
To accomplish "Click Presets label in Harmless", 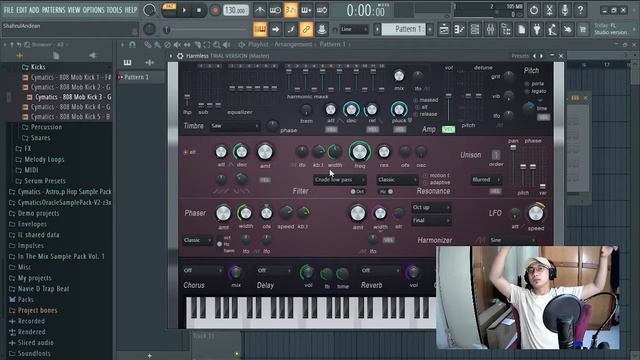I will (520, 56).
